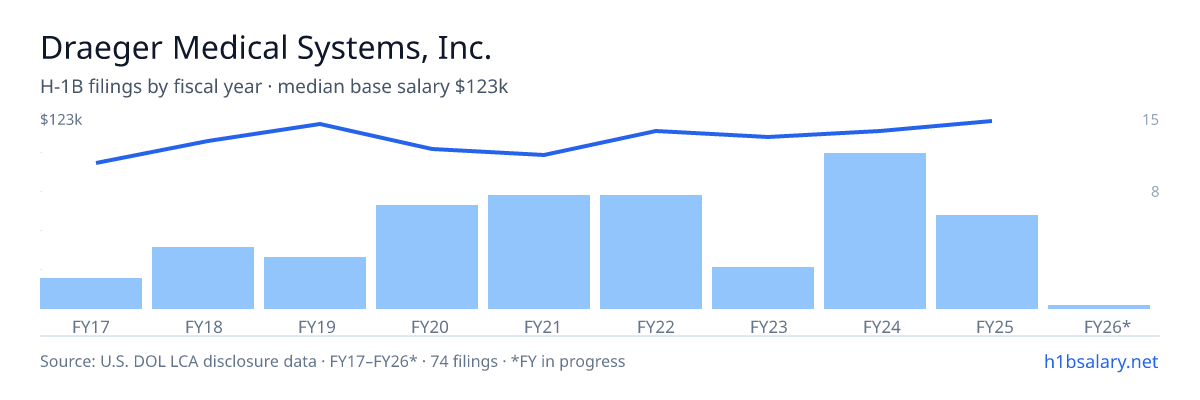Select the short FY23 bar

pyautogui.click(x=763, y=288)
